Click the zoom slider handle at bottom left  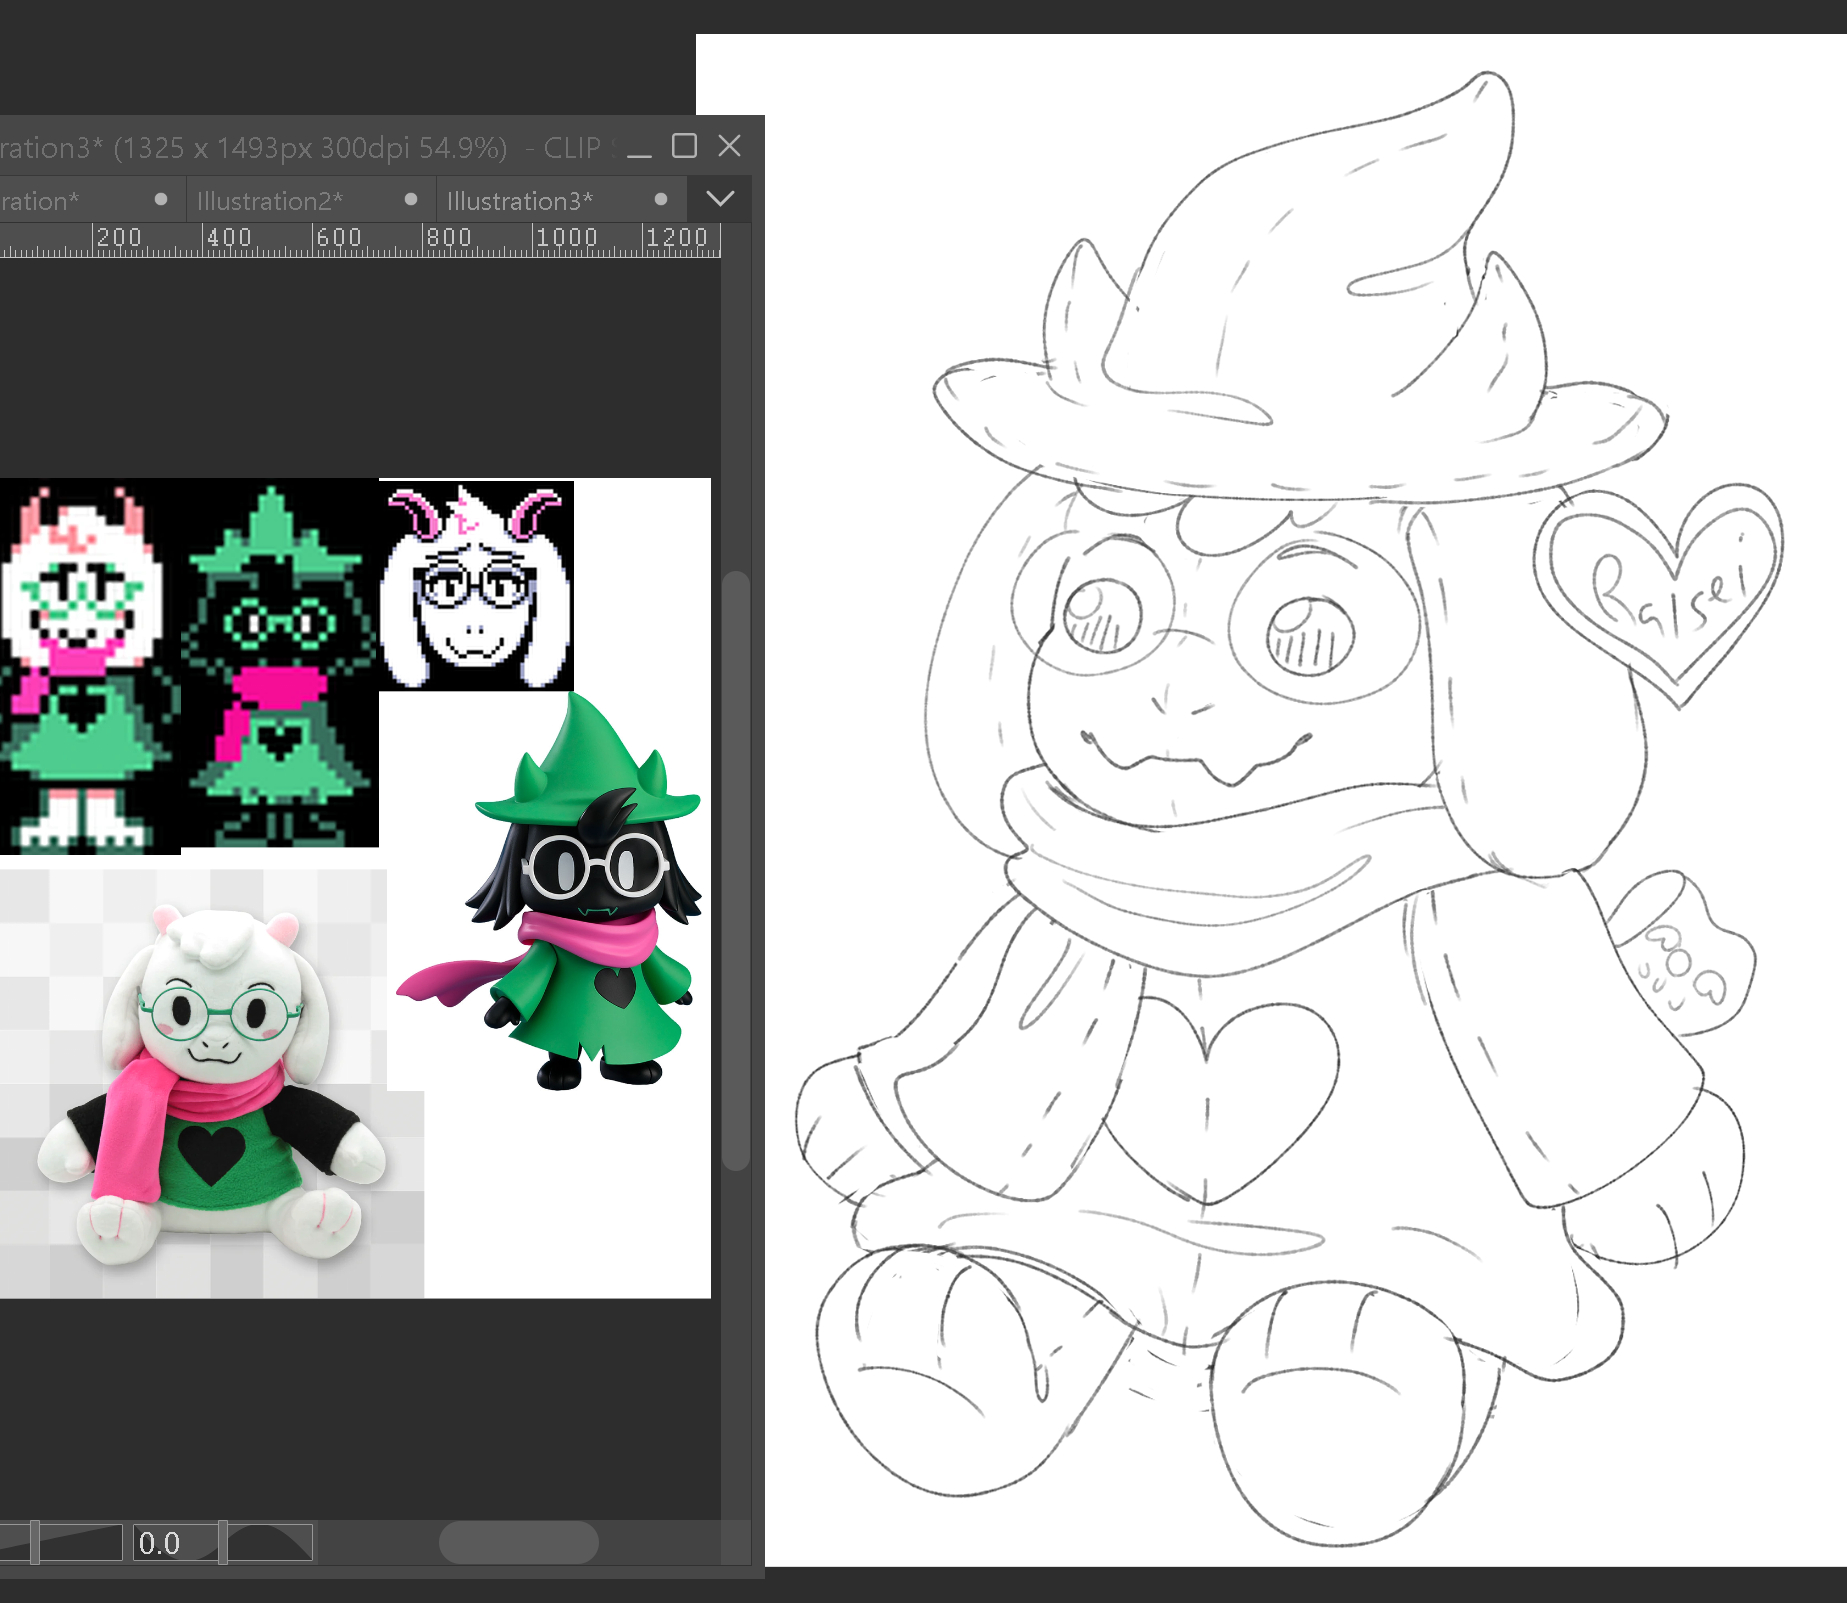(35, 1543)
